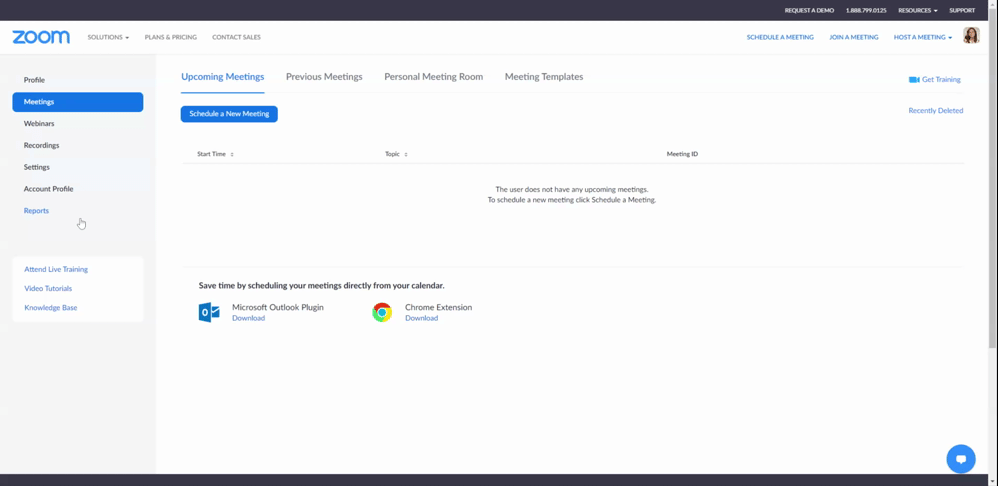Click 'The user does not have any upcoming meetings' text

click(572, 190)
